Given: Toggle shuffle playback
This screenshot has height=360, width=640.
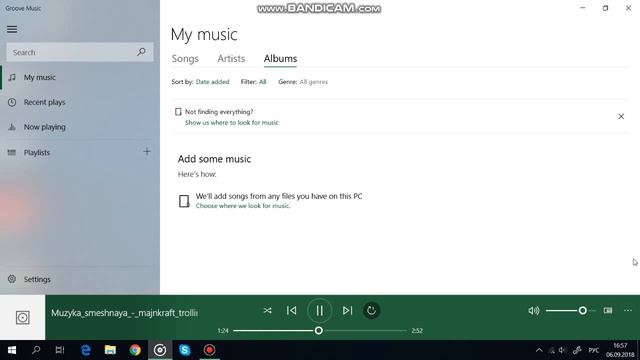Looking at the screenshot, I should tap(267, 311).
